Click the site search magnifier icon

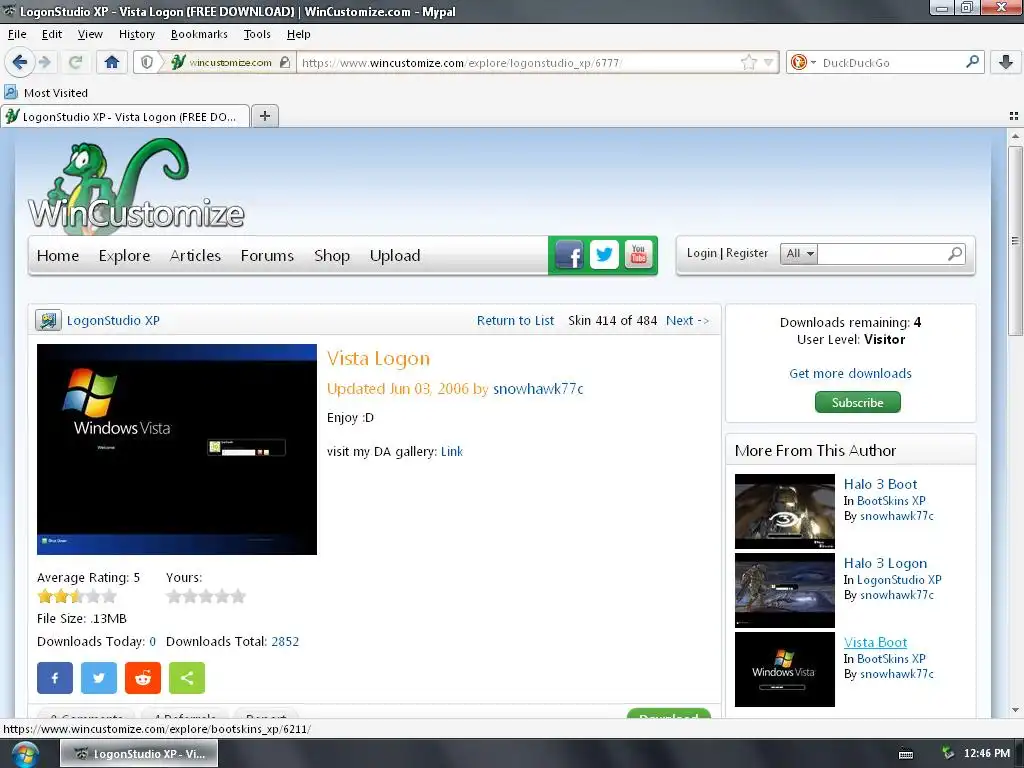(955, 253)
